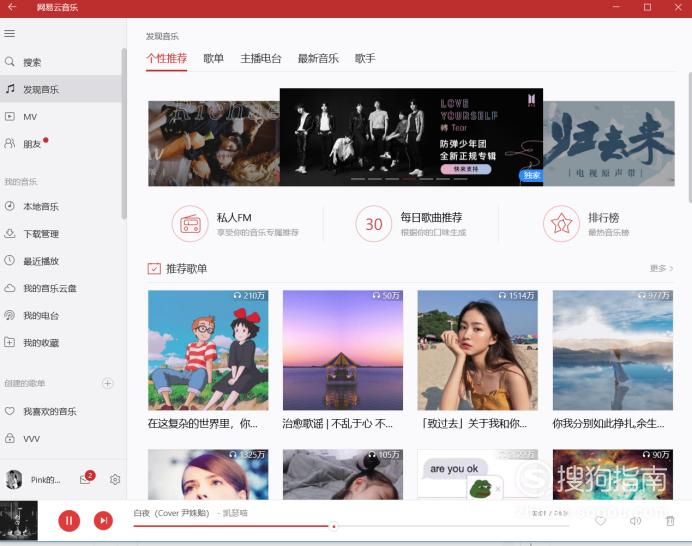Go back with the title bar arrow
The width and height of the screenshot is (692, 546).
(x=12, y=7)
